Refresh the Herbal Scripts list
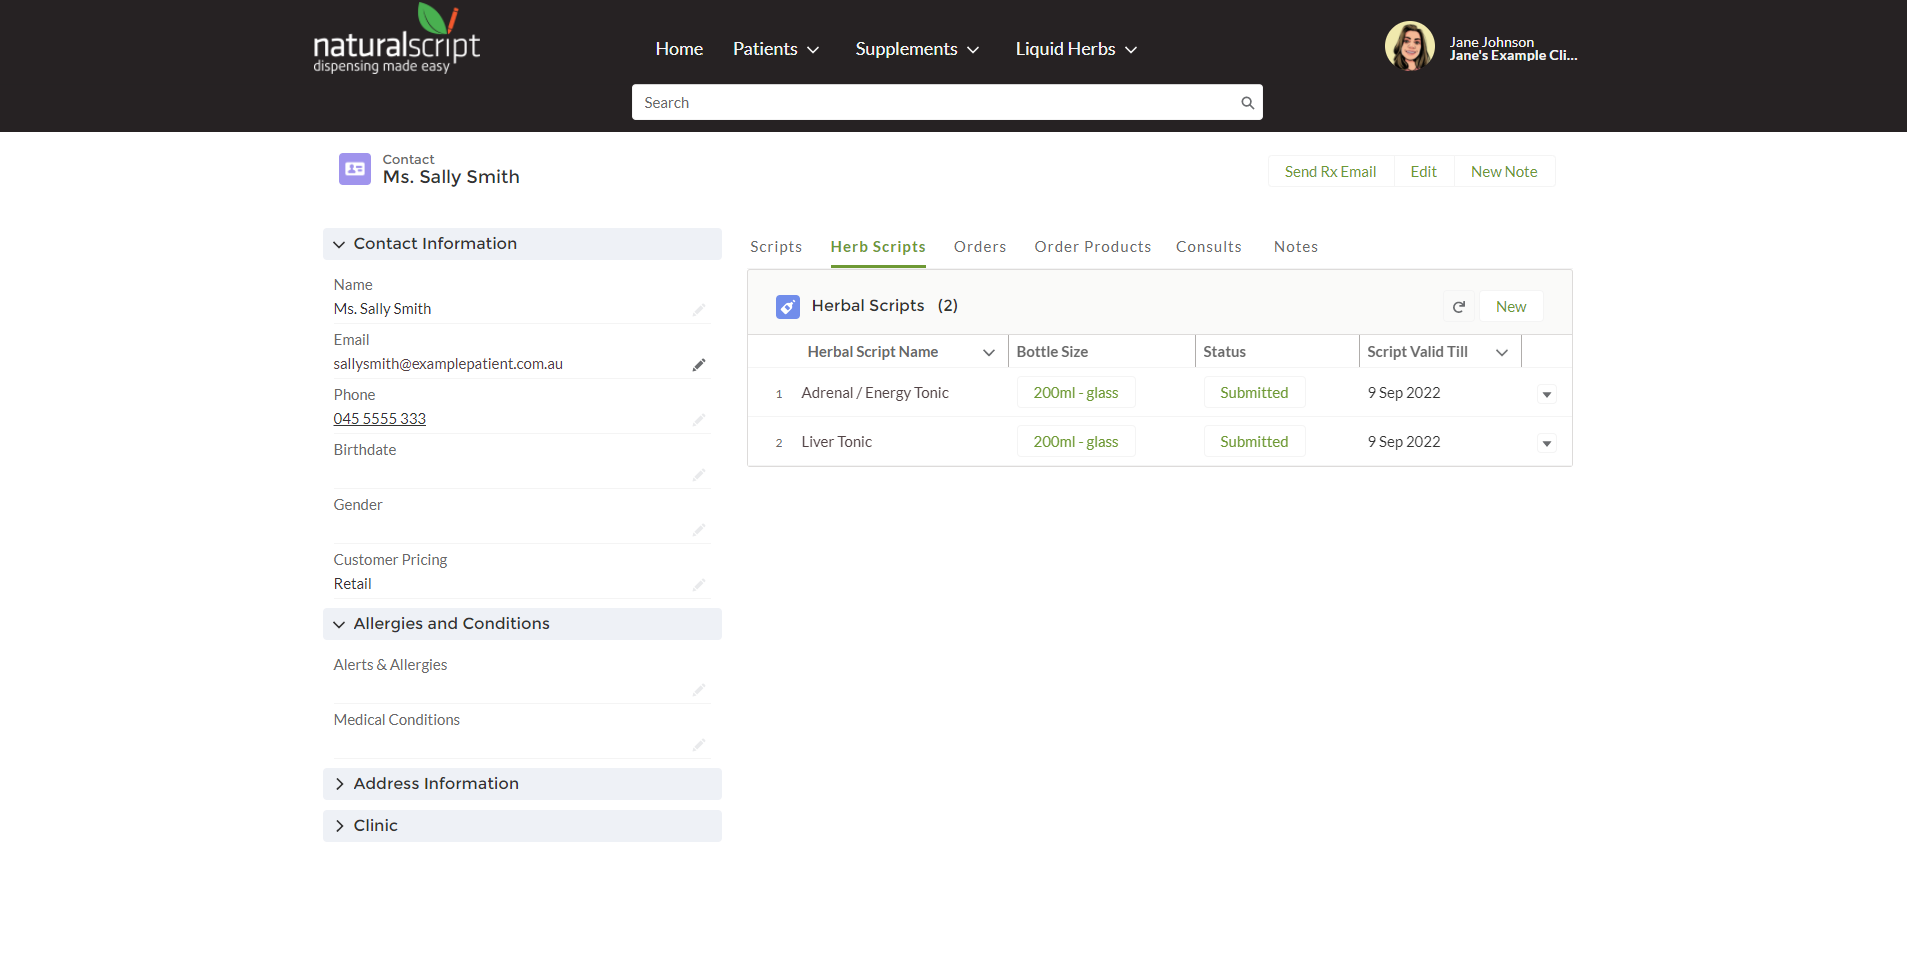Image resolution: width=1907 pixels, height=960 pixels. coord(1459,307)
